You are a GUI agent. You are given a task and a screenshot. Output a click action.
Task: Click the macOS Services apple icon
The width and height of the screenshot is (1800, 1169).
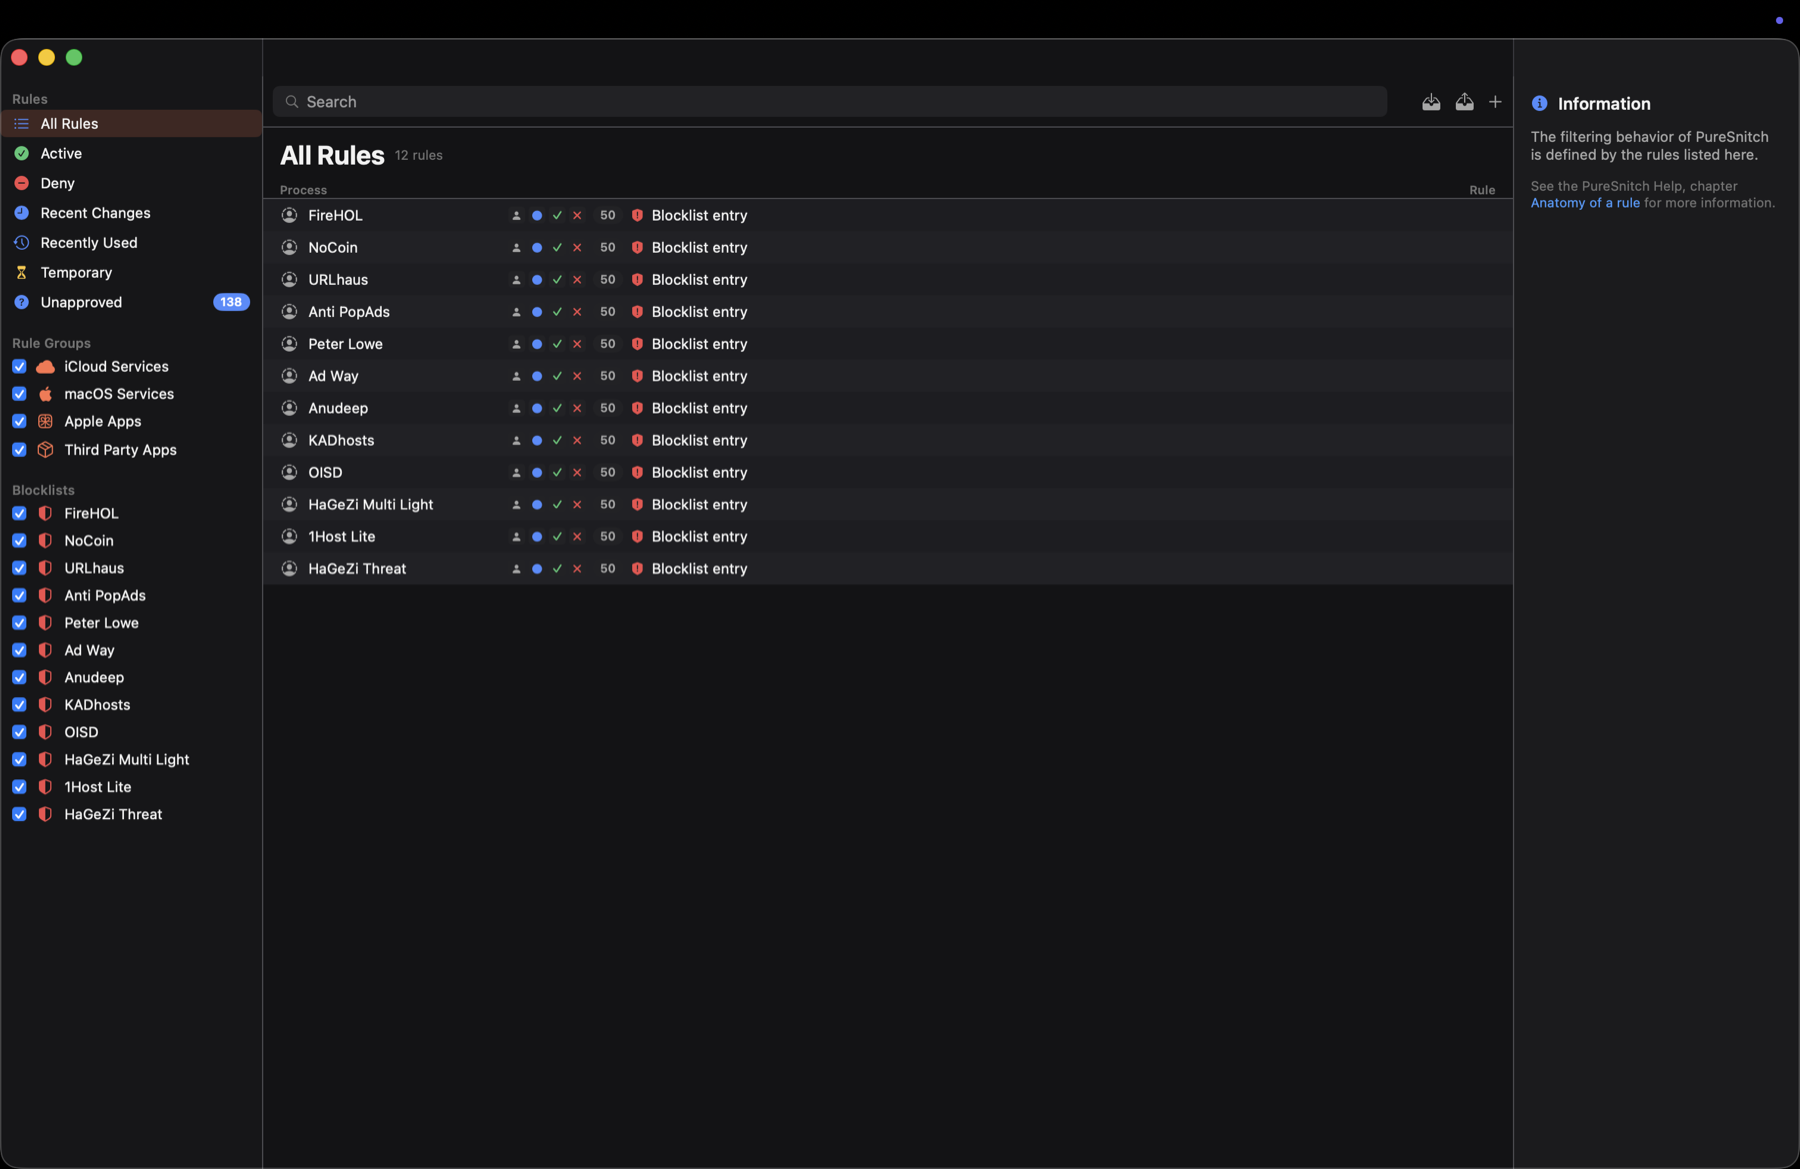point(45,394)
